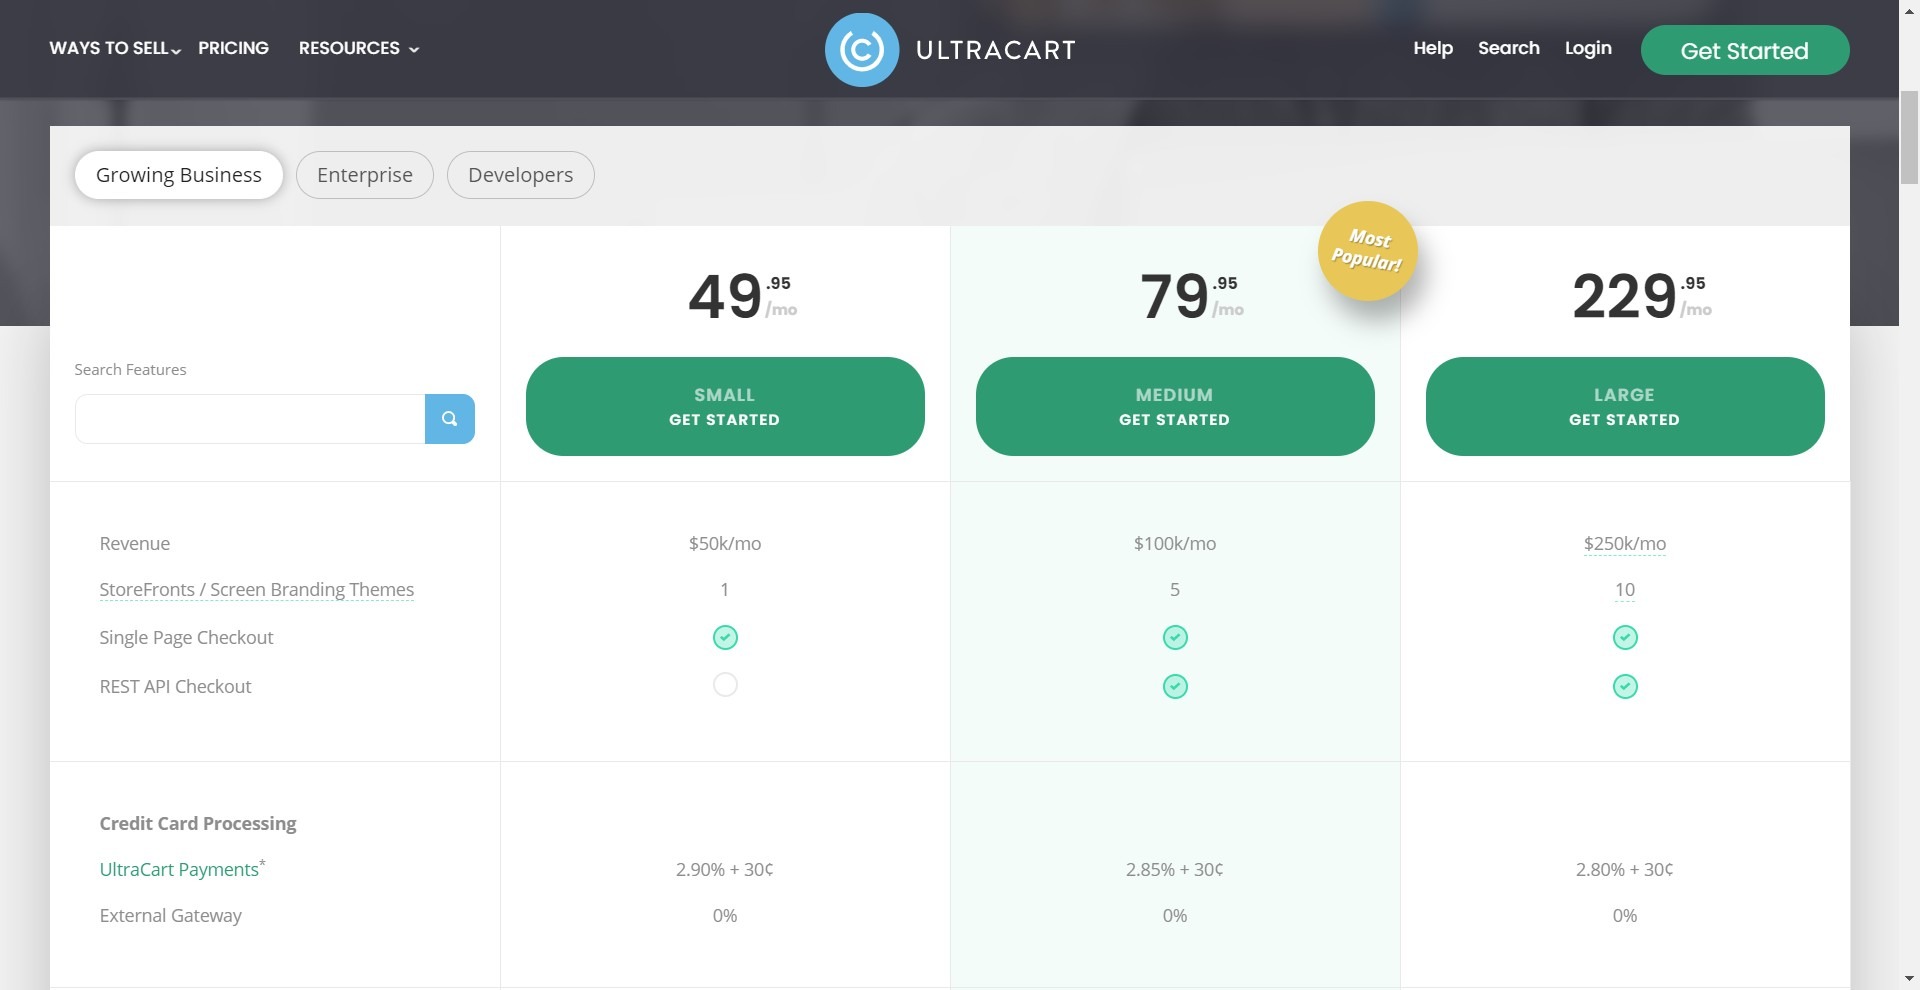
Task: Click the Medium plan 5 storefronts value
Action: (1175, 590)
